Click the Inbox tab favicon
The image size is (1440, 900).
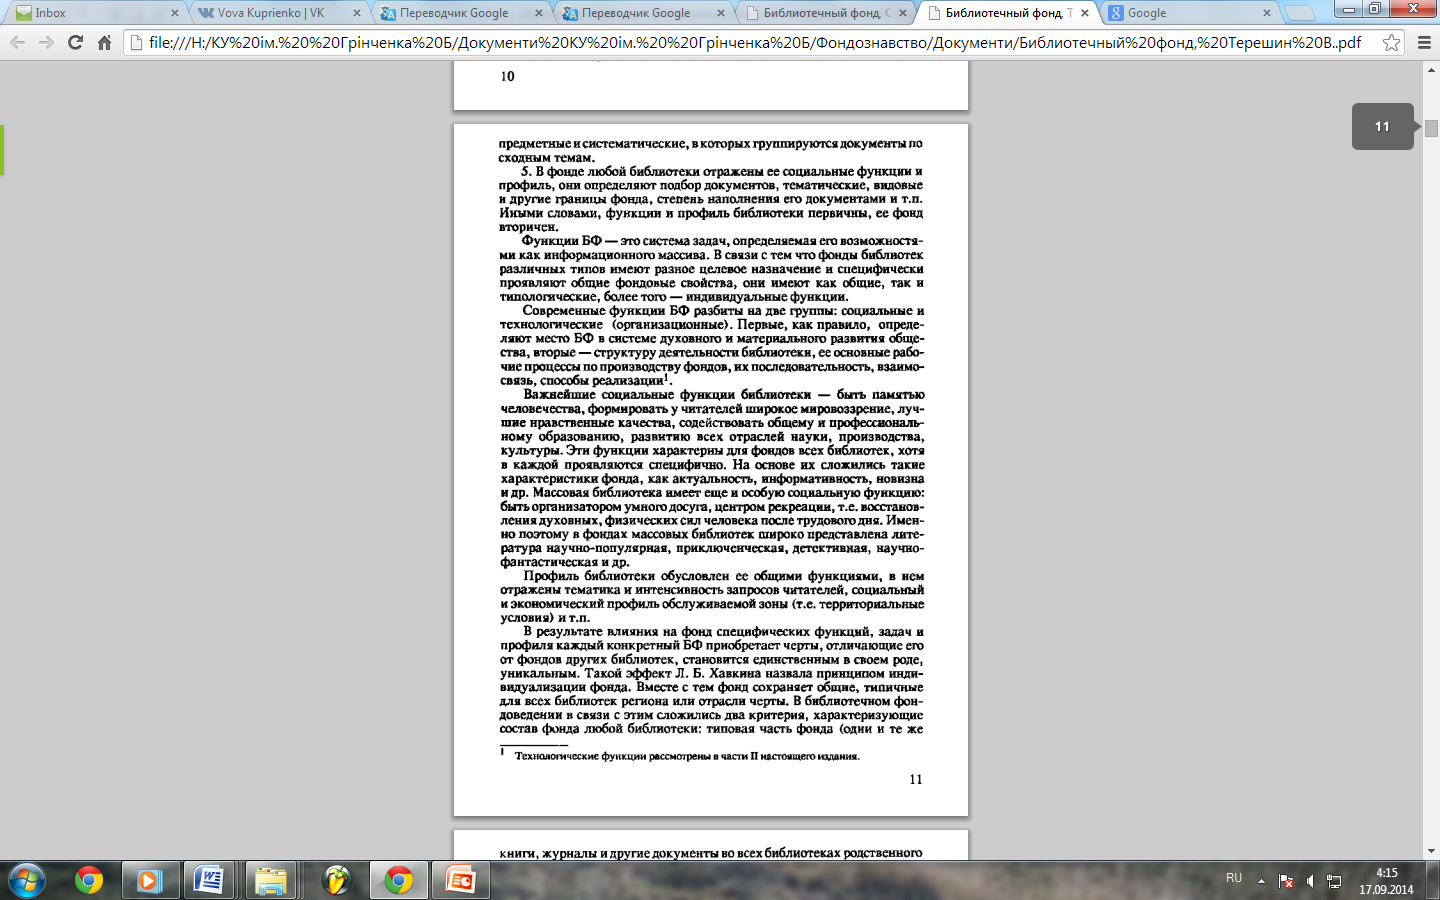[24, 13]
